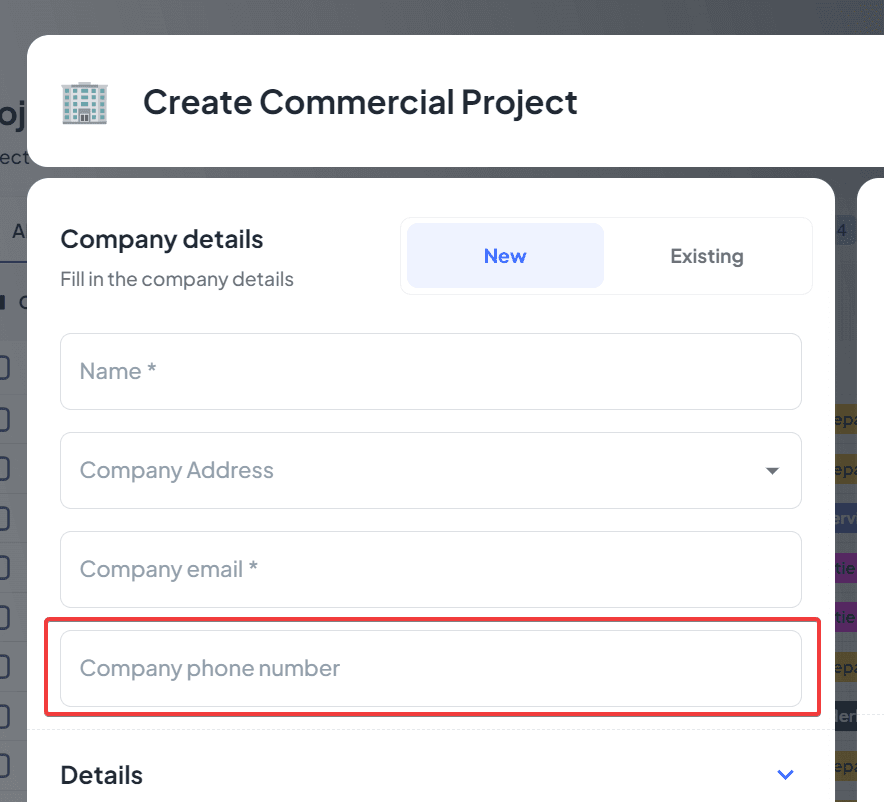Switch to the Existing company tab
The height and width of the screenshot is (802, 884).
(706, 256)
